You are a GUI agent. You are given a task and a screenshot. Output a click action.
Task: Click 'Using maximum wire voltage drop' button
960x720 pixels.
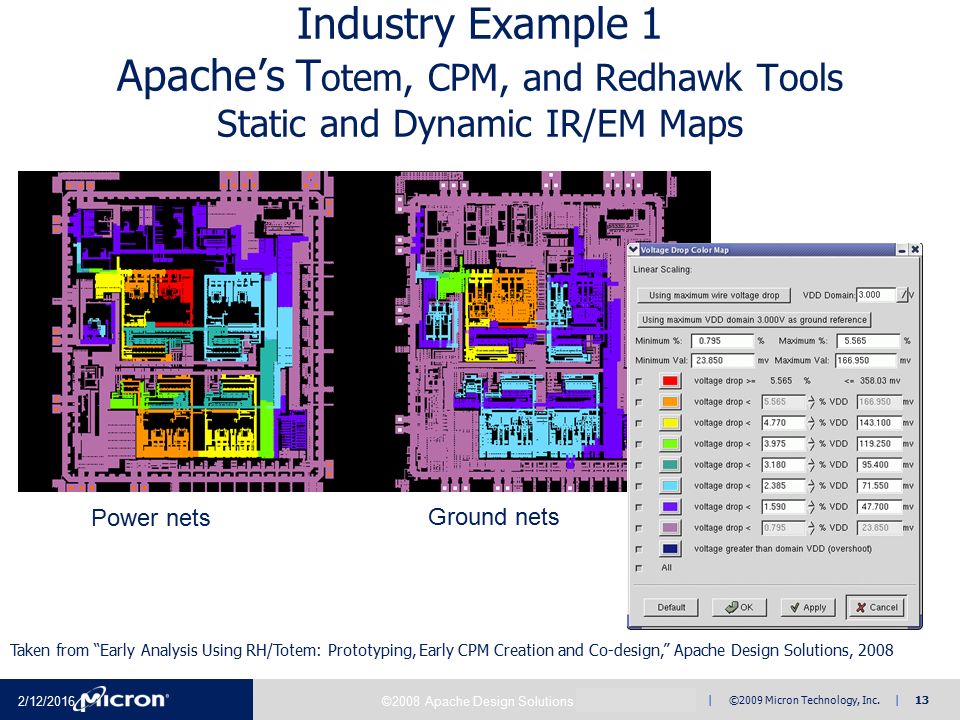point(714,295)
